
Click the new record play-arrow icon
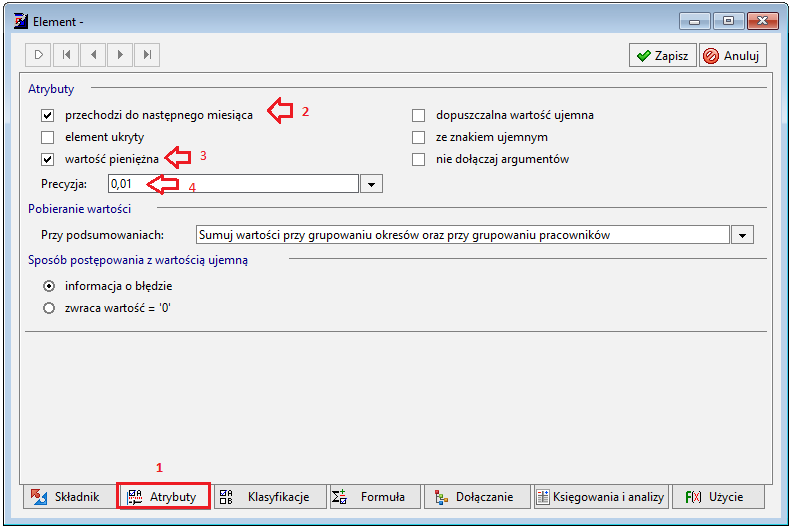tap(38, 55)
